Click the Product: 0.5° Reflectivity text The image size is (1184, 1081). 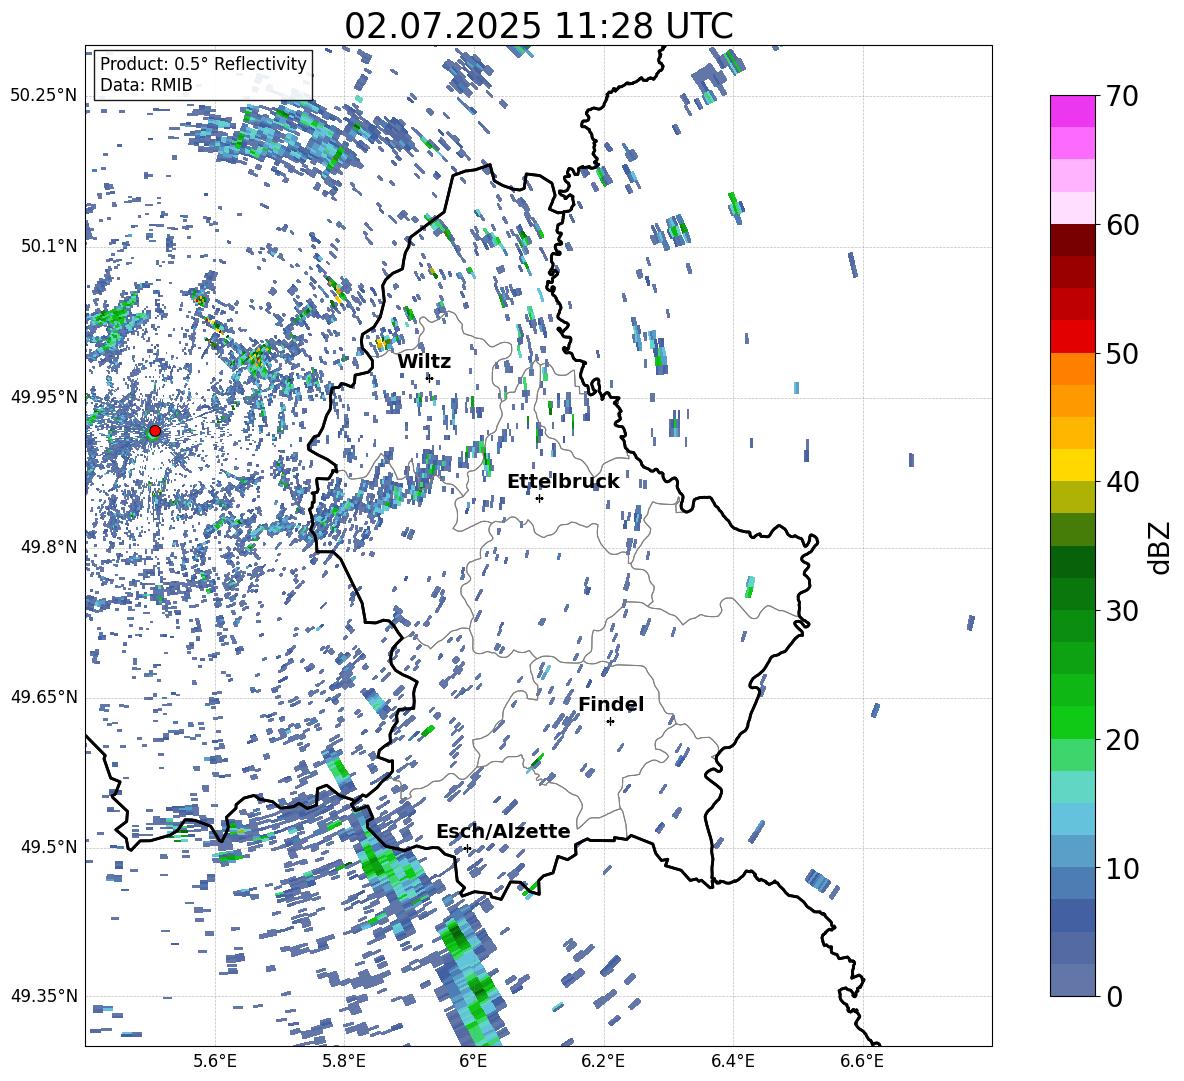pyautogui.click(x=203, y=63)
